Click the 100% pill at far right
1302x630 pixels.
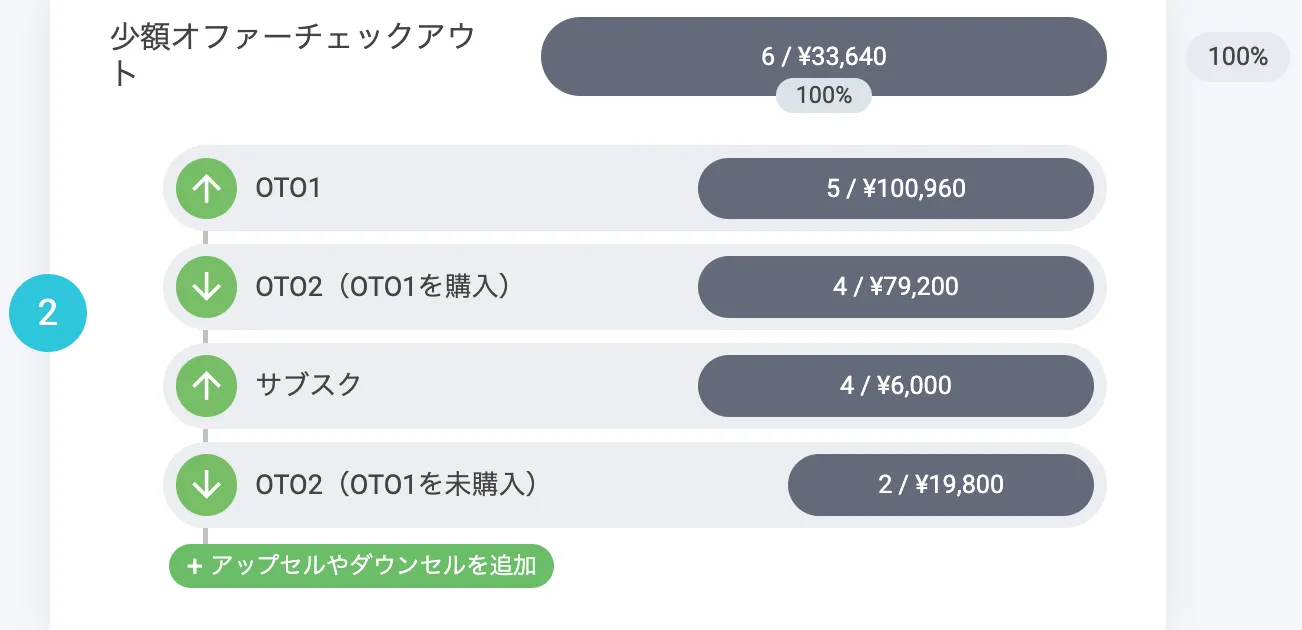[1237, 57]
